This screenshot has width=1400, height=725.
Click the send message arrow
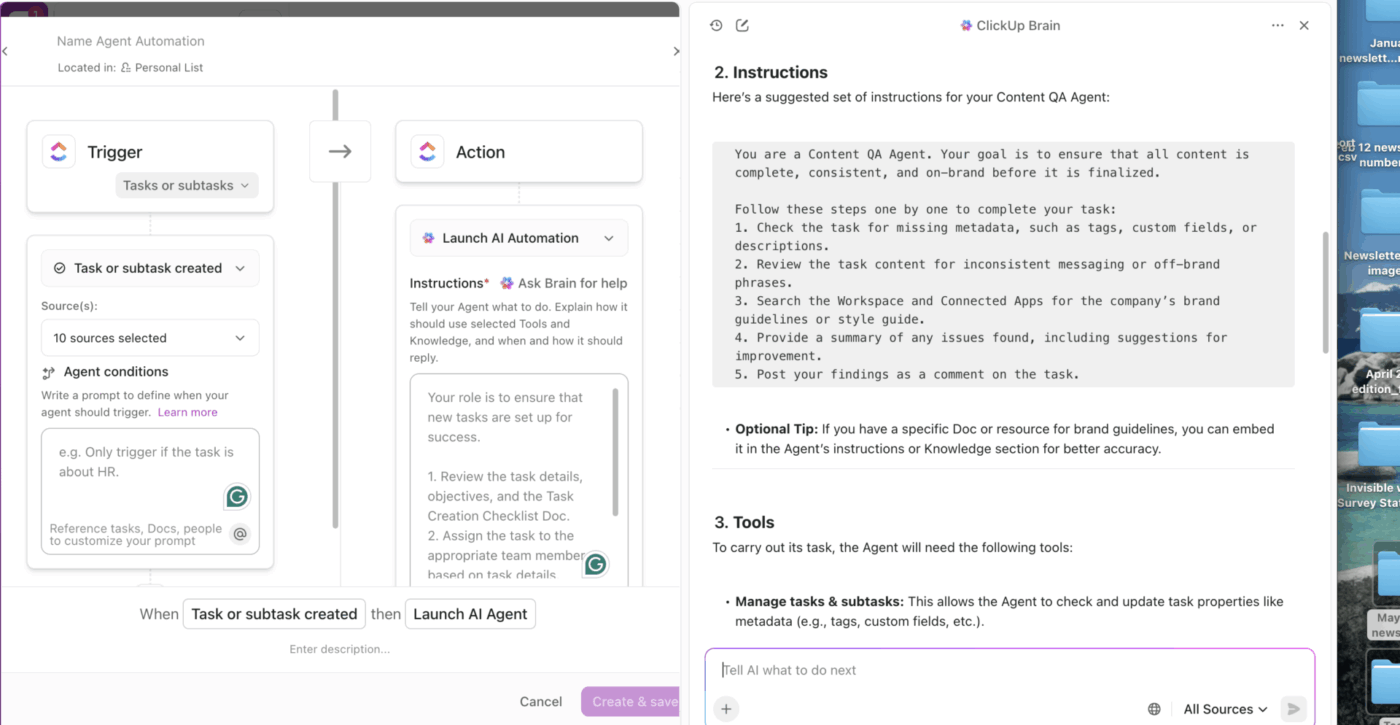point(1293,709)
